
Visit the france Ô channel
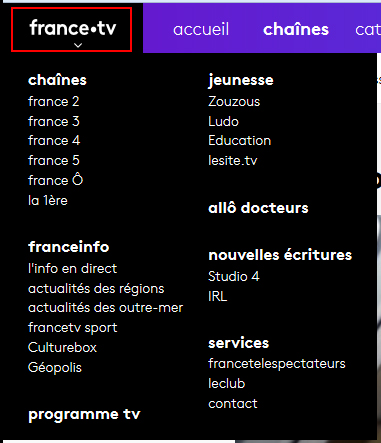[55, 180]
